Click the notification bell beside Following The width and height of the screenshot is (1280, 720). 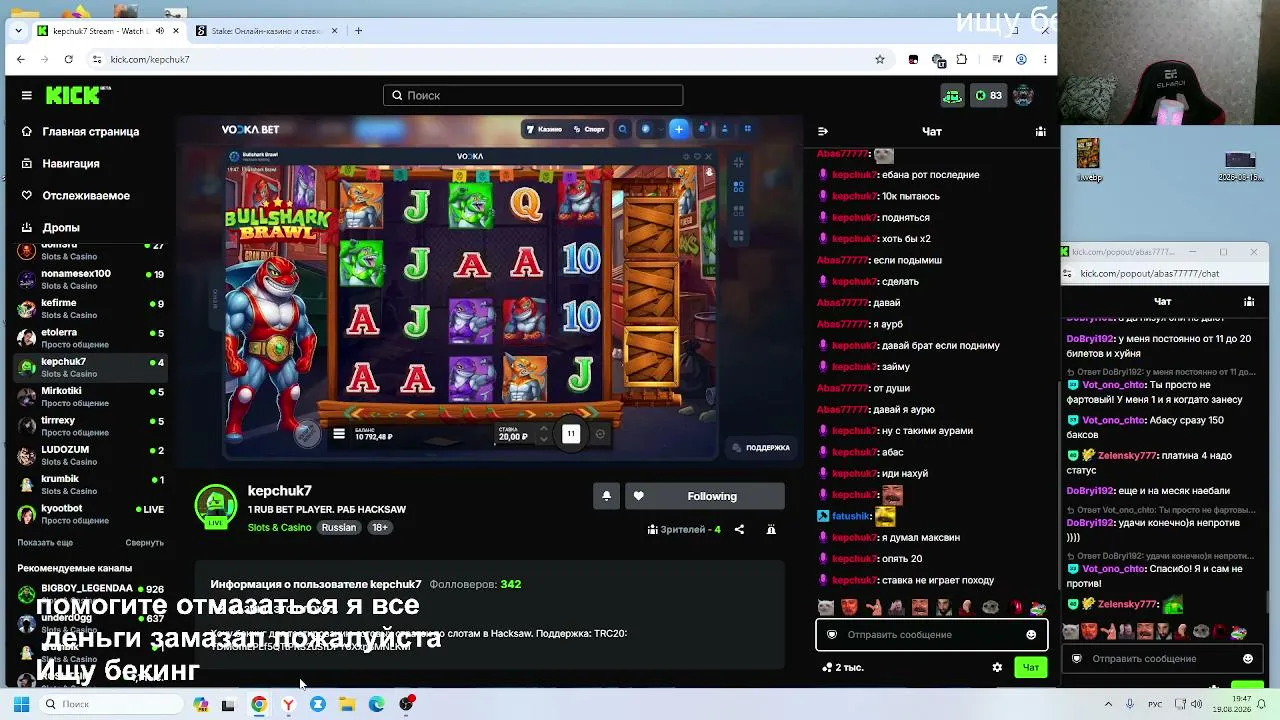point(606,496)
